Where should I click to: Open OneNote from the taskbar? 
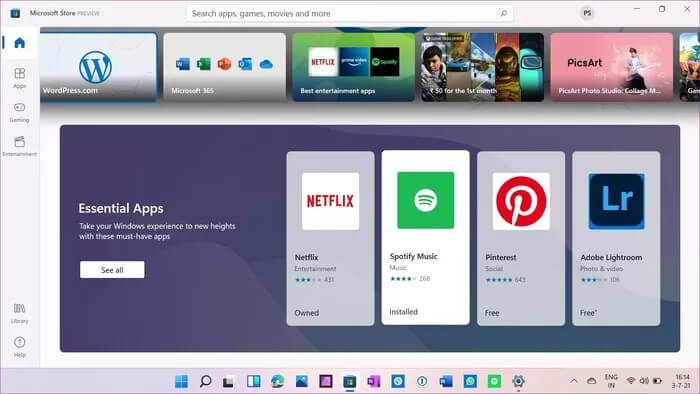point(374,382)
